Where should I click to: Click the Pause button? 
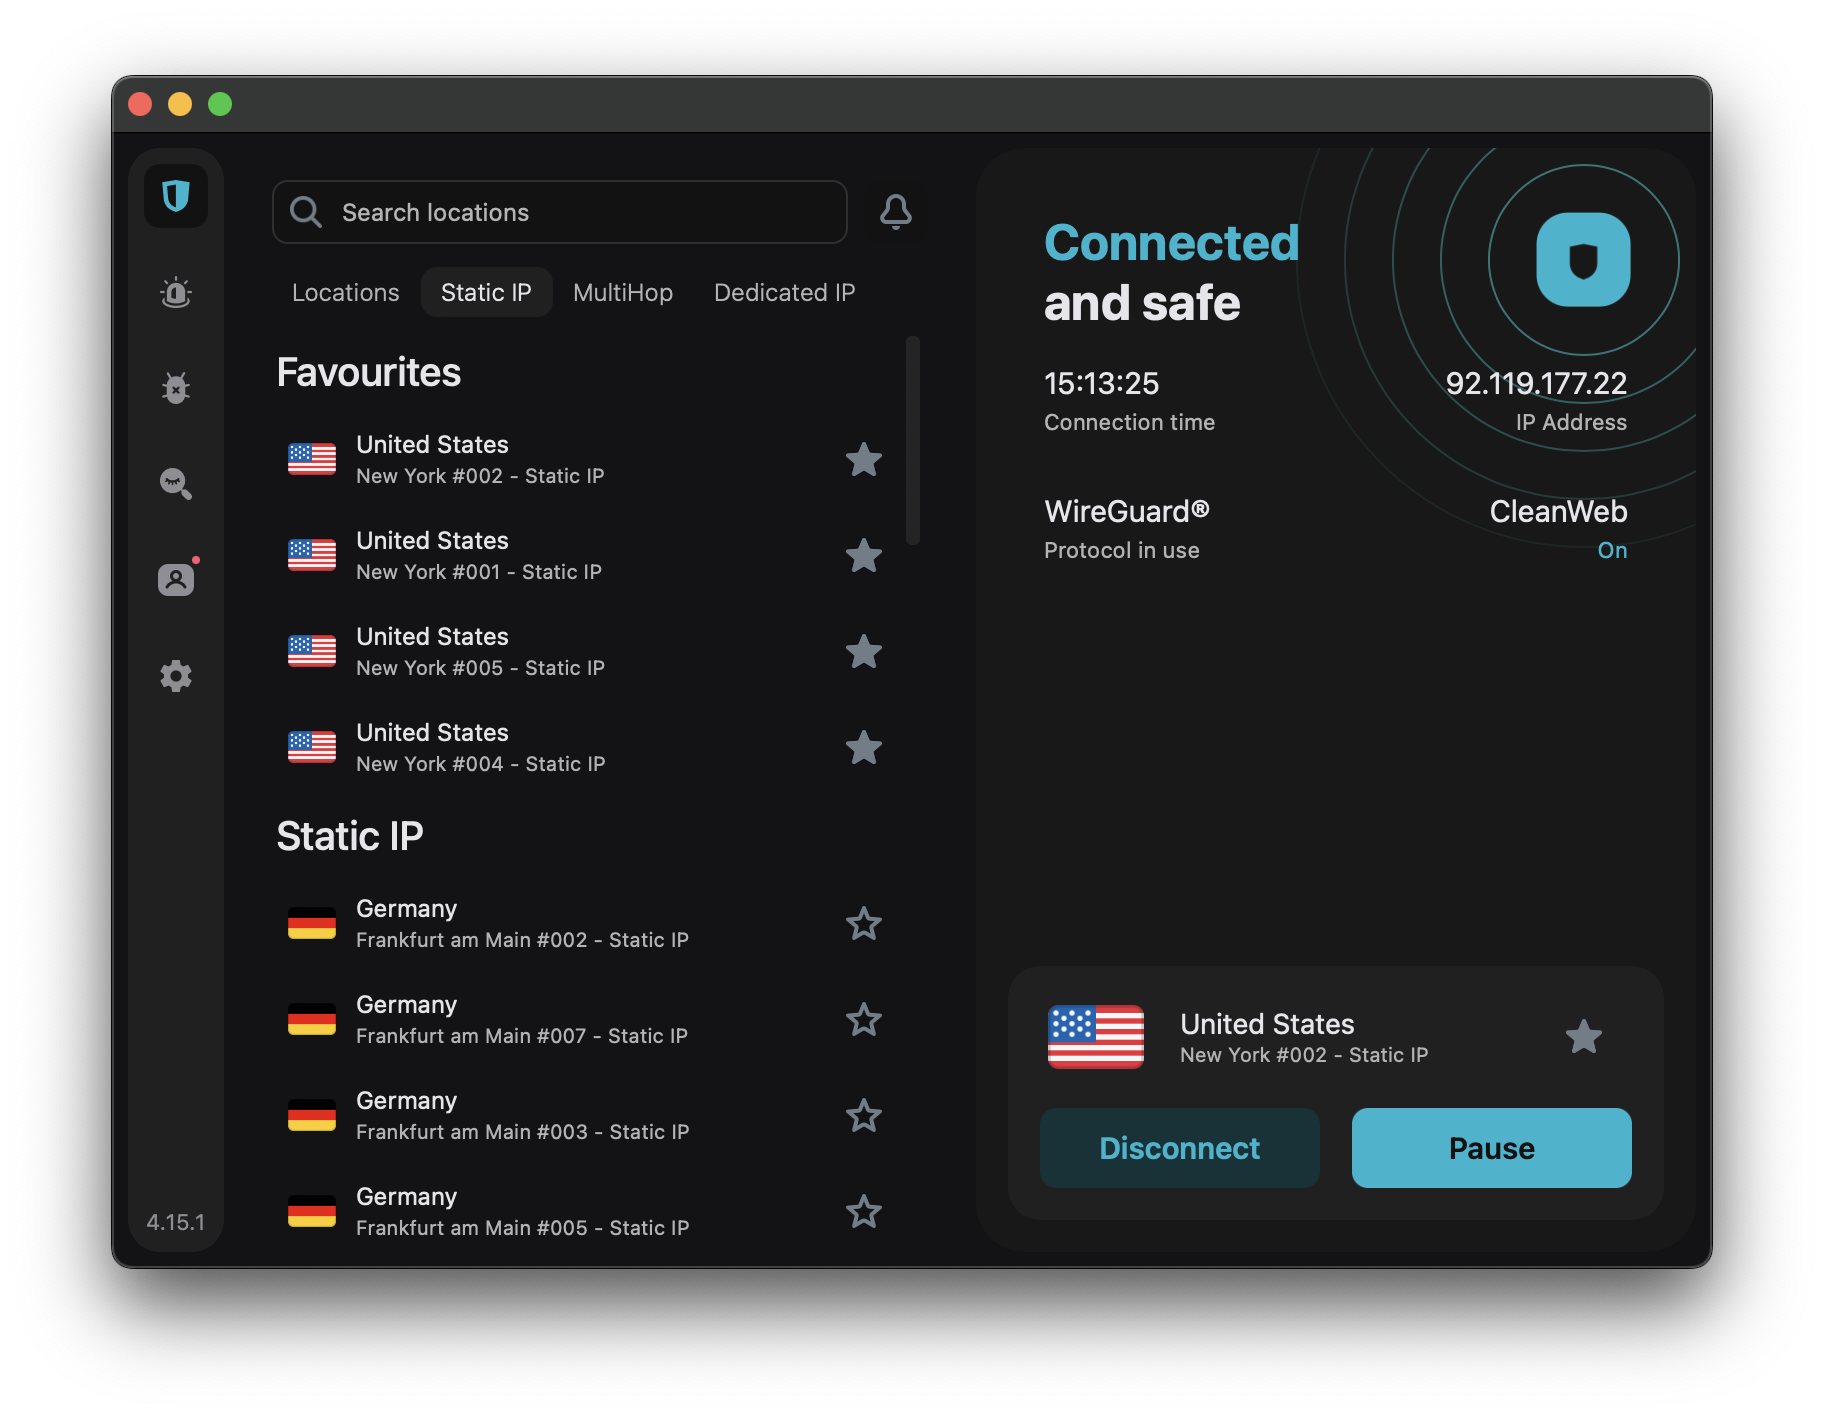coord(1492,1148)
